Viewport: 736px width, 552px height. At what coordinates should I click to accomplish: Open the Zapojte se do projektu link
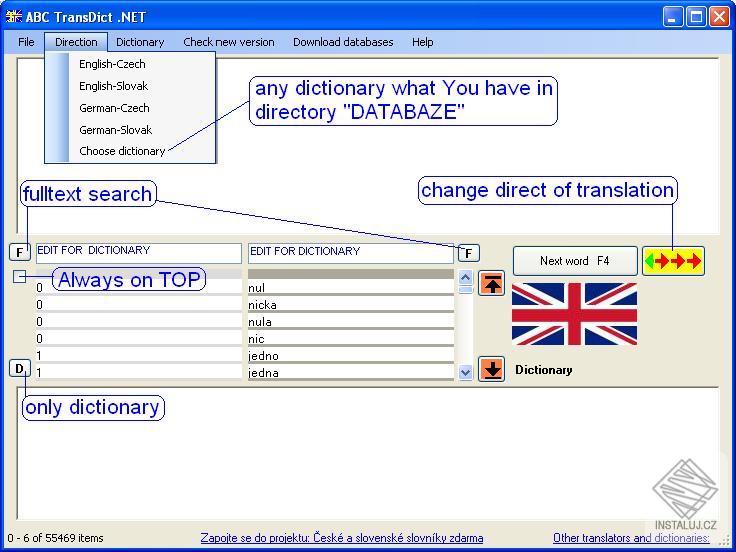click(x=342, y=538)
